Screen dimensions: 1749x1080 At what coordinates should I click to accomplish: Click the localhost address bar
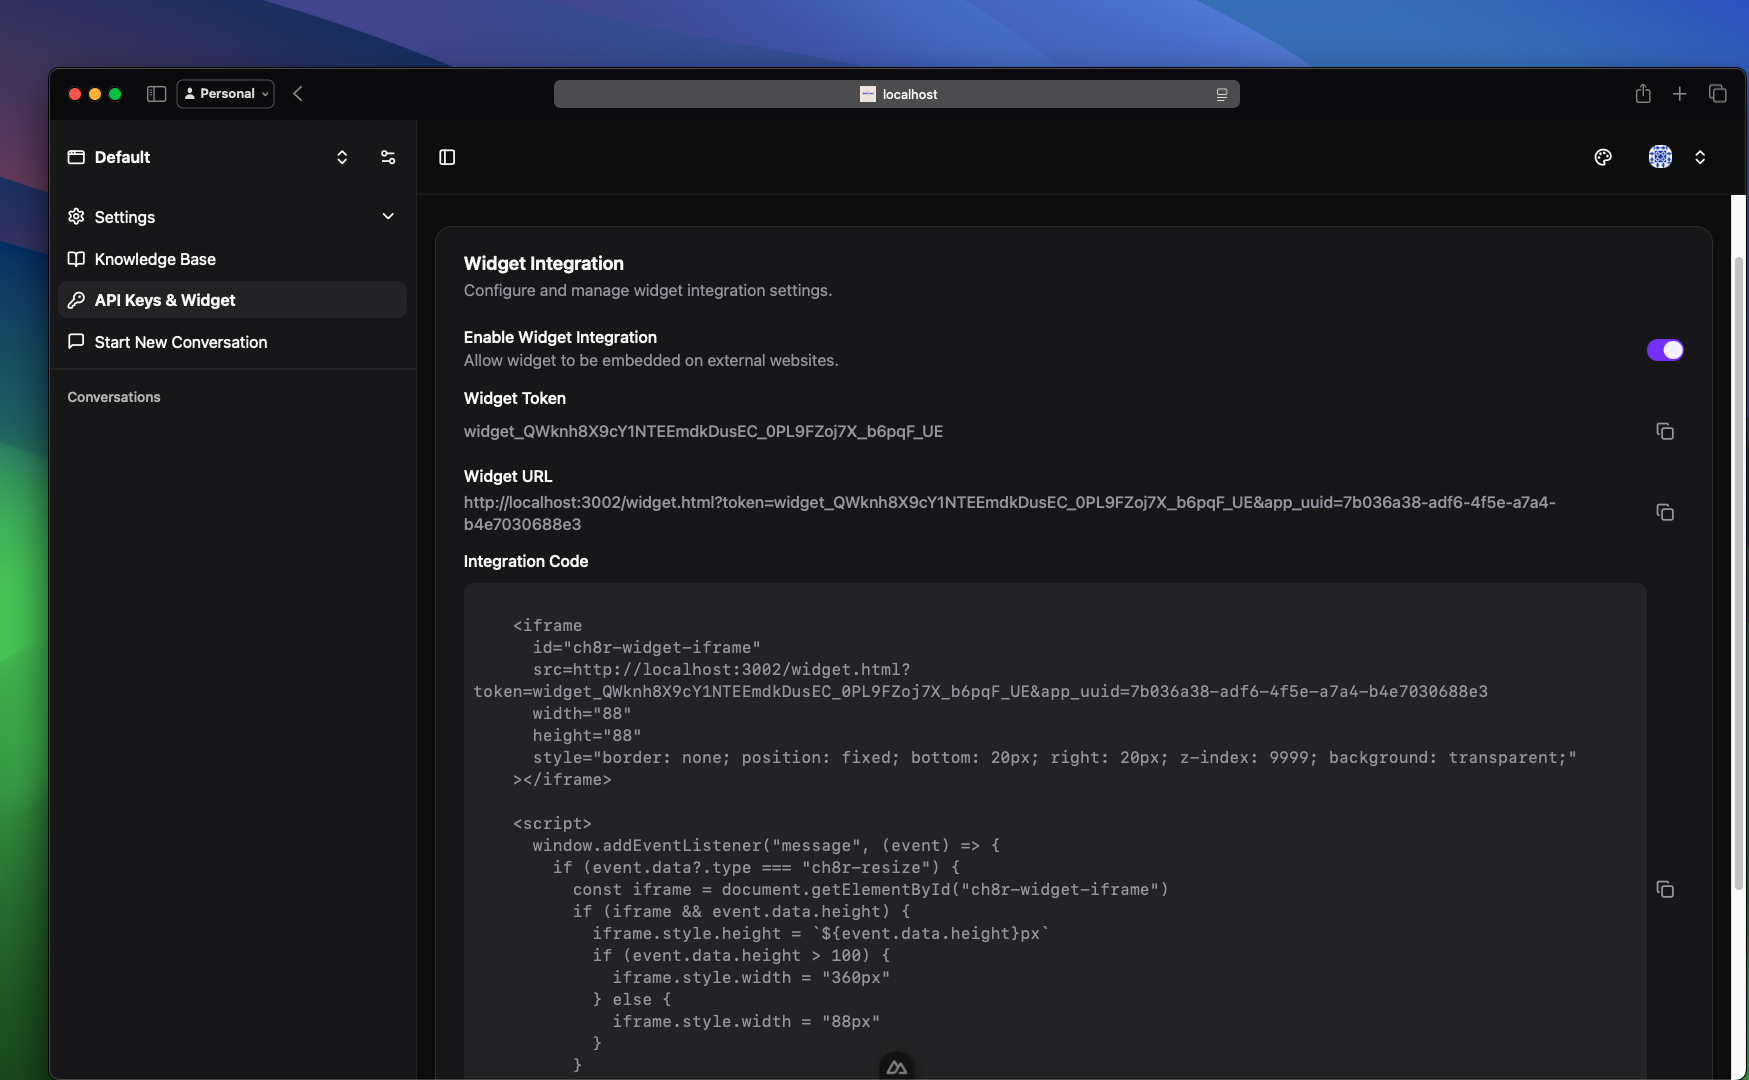(x=896, y=93)
